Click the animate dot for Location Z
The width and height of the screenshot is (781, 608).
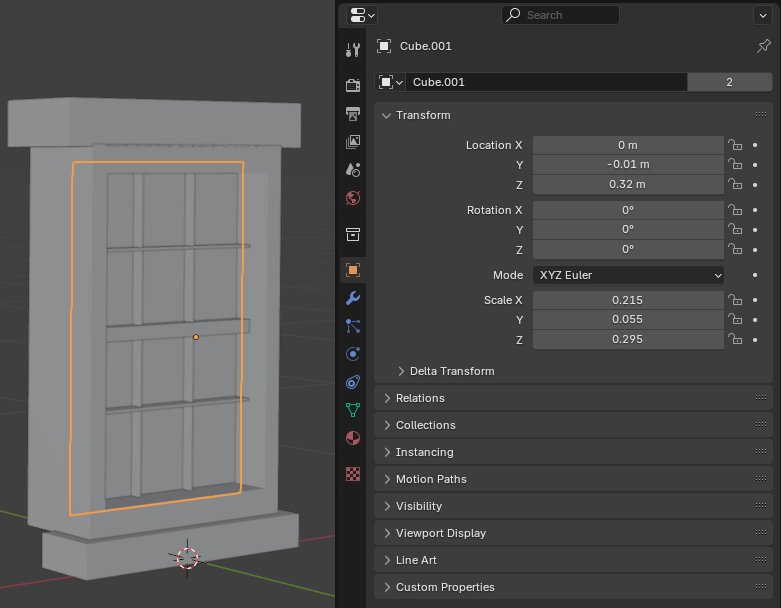tap(755, 185)
